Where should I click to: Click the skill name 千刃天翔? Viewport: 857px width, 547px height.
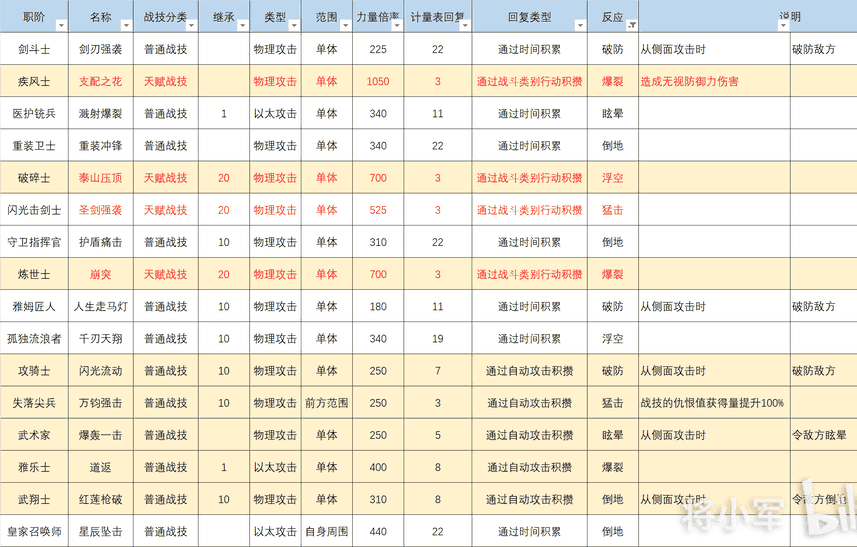101,339
